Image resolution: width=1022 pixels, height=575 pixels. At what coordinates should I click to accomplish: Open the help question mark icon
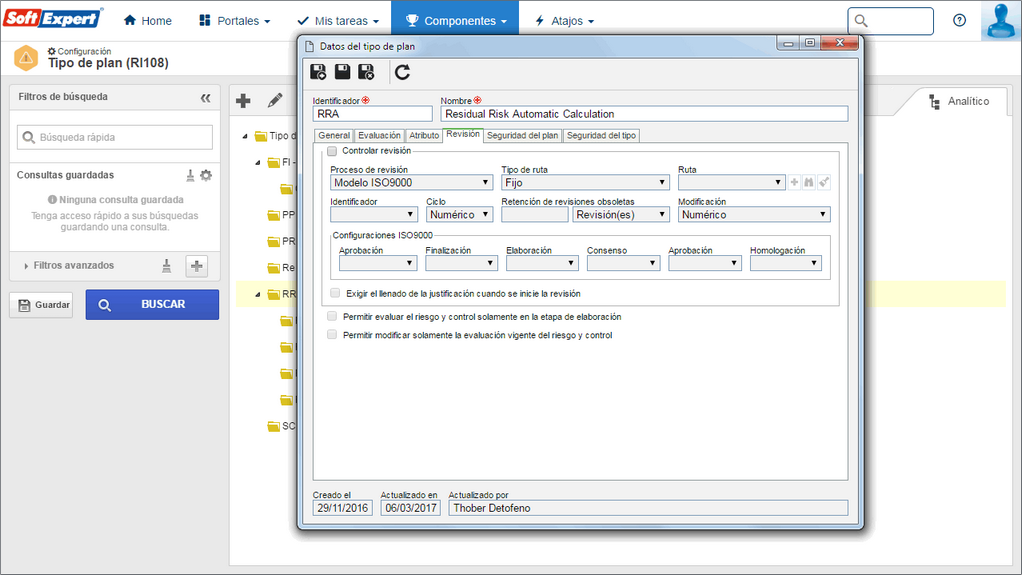click(959, 20)
